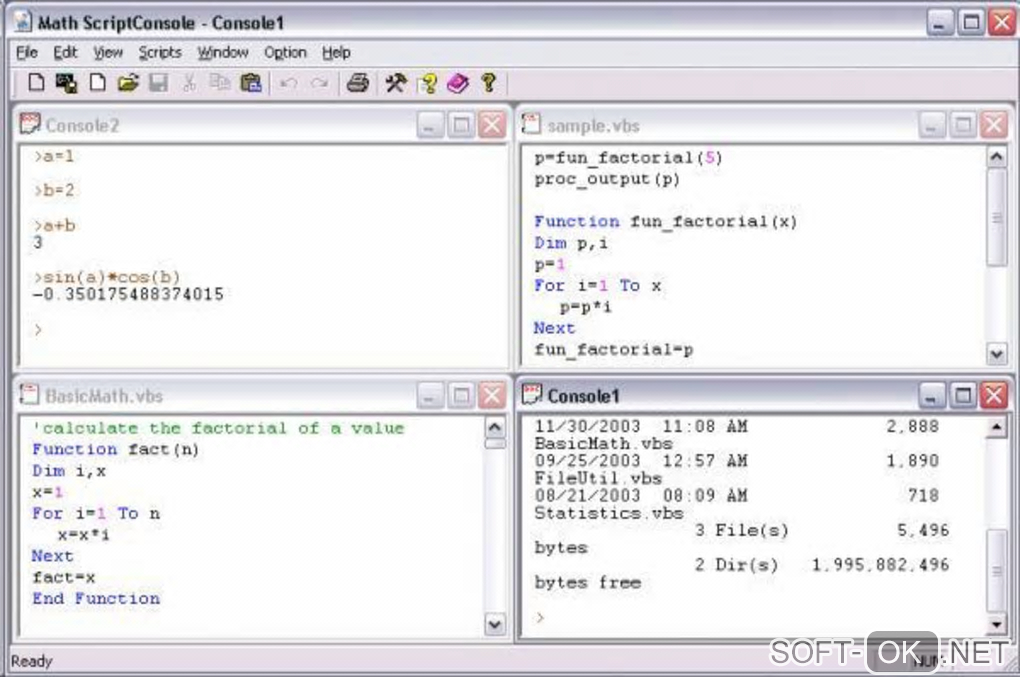Click 'Function fact(n)' line in BasicMath.vbs

click(116, 449)
